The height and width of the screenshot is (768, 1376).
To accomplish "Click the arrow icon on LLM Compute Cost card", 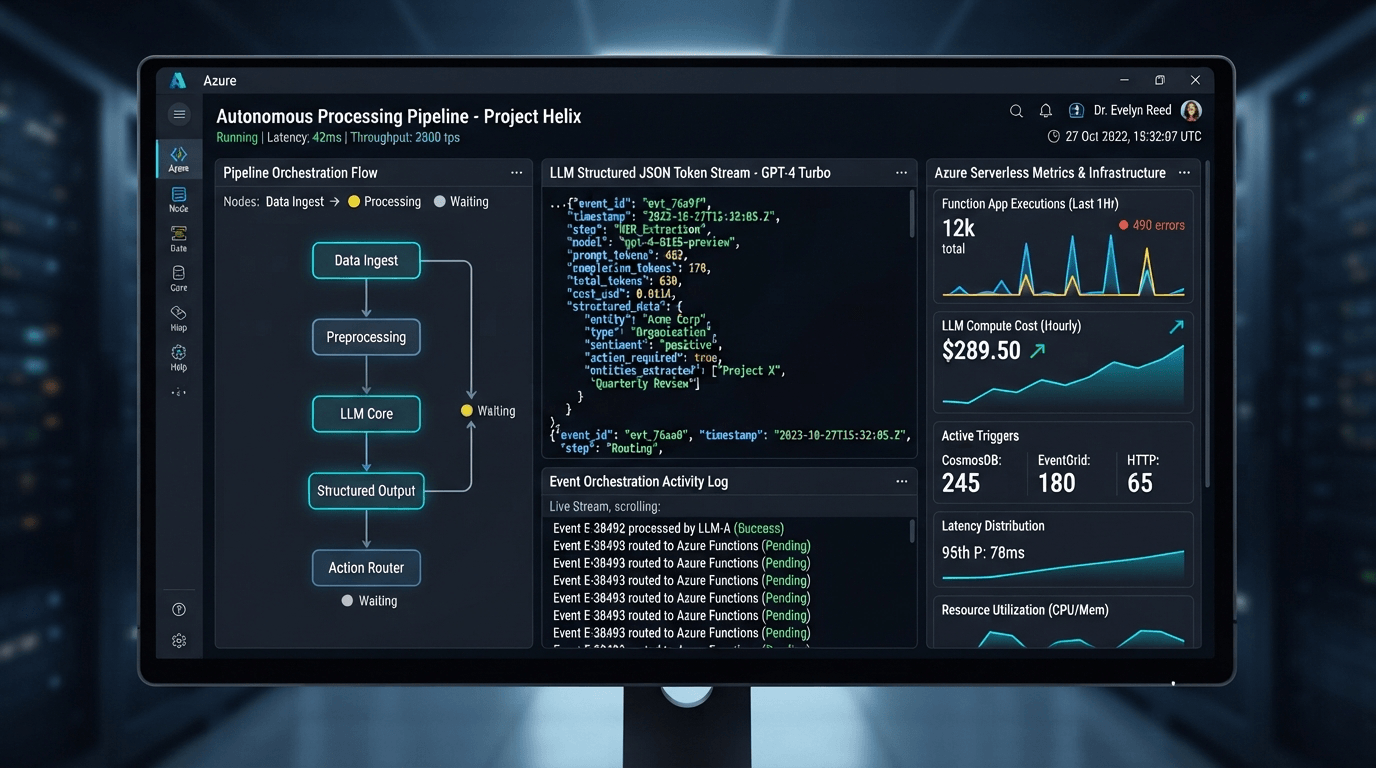I will coord(1176,327).
